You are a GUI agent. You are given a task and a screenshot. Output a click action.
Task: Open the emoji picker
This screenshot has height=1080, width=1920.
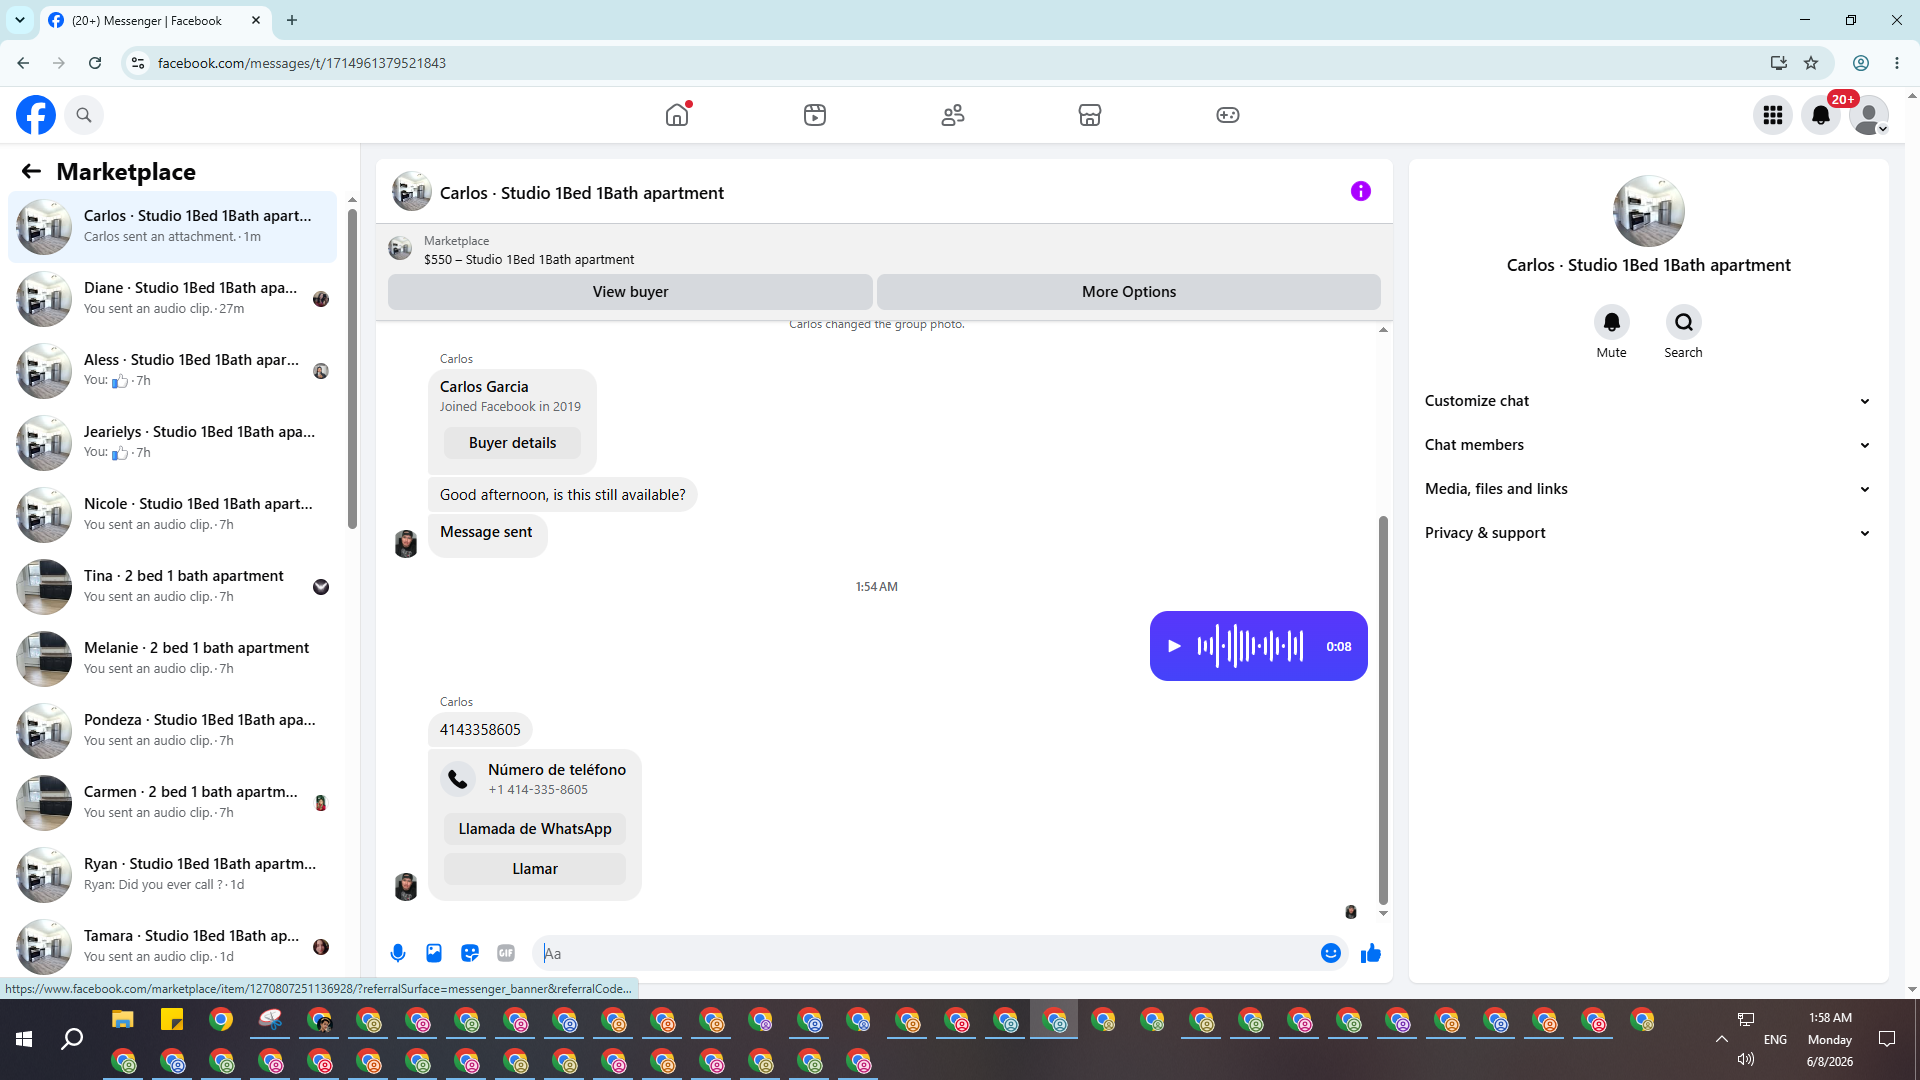[x=1331, y=953]
